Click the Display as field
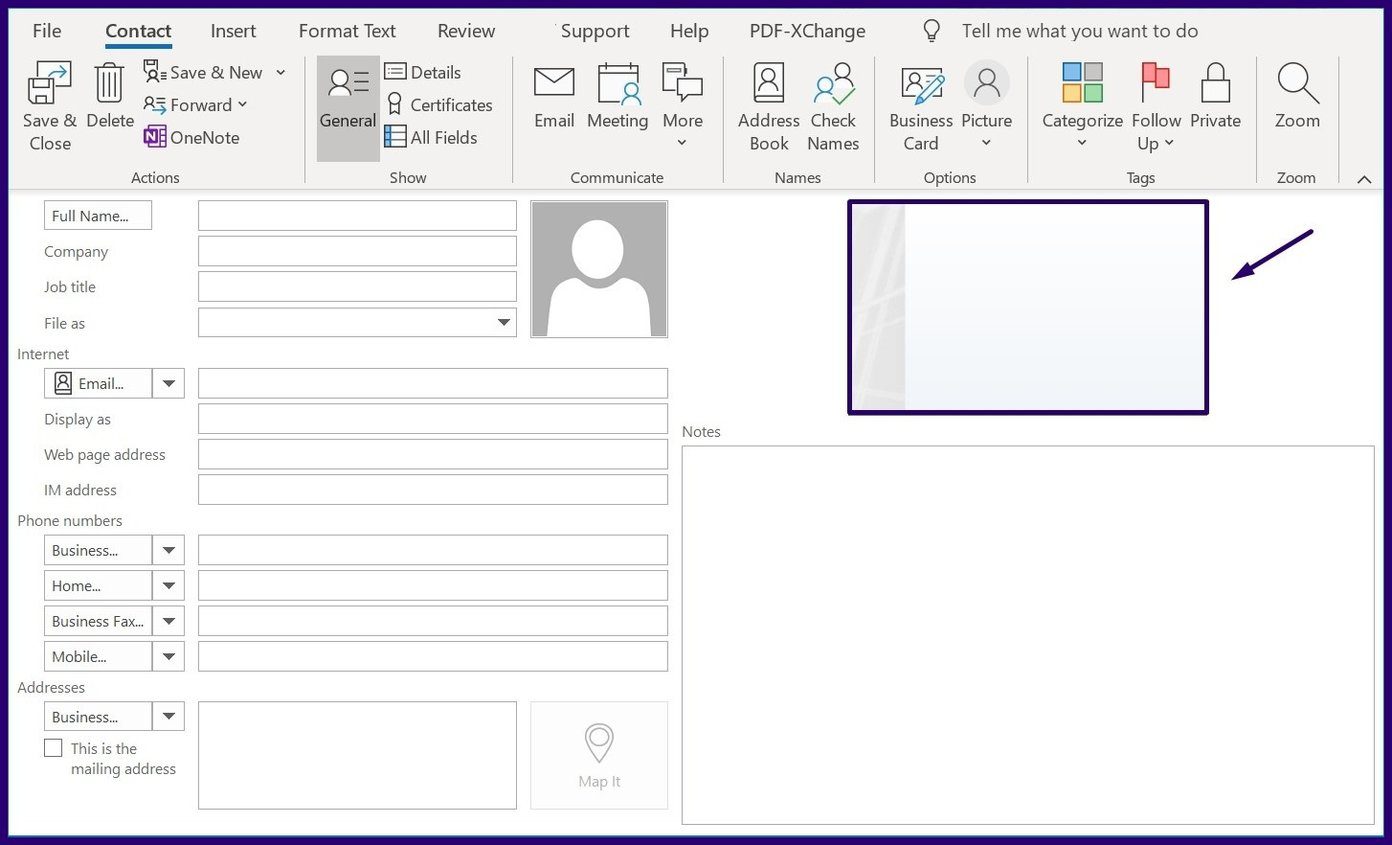 pos(433,419)
